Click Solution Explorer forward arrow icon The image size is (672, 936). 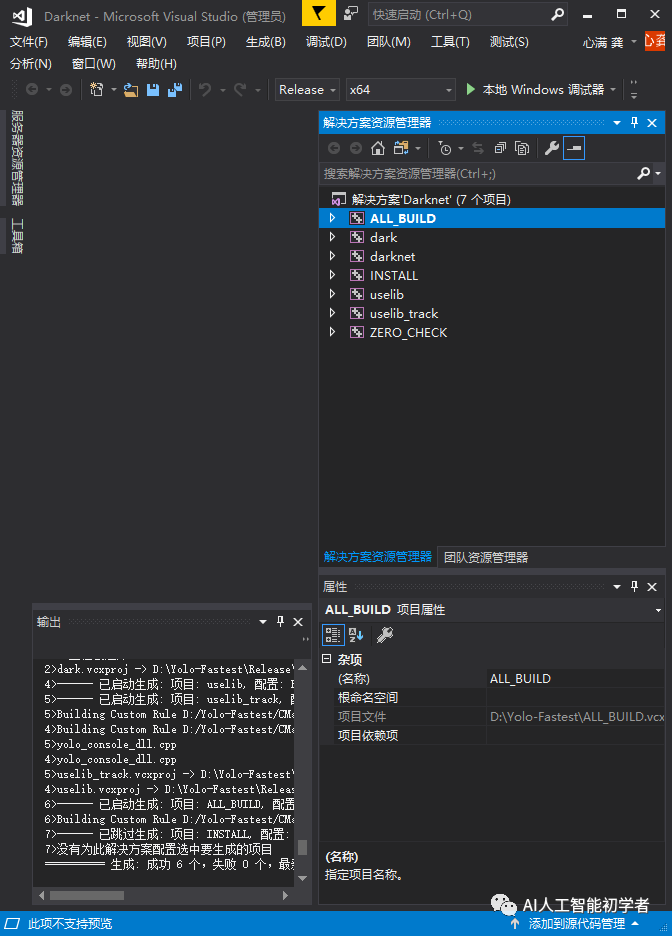tap(356, 148)
